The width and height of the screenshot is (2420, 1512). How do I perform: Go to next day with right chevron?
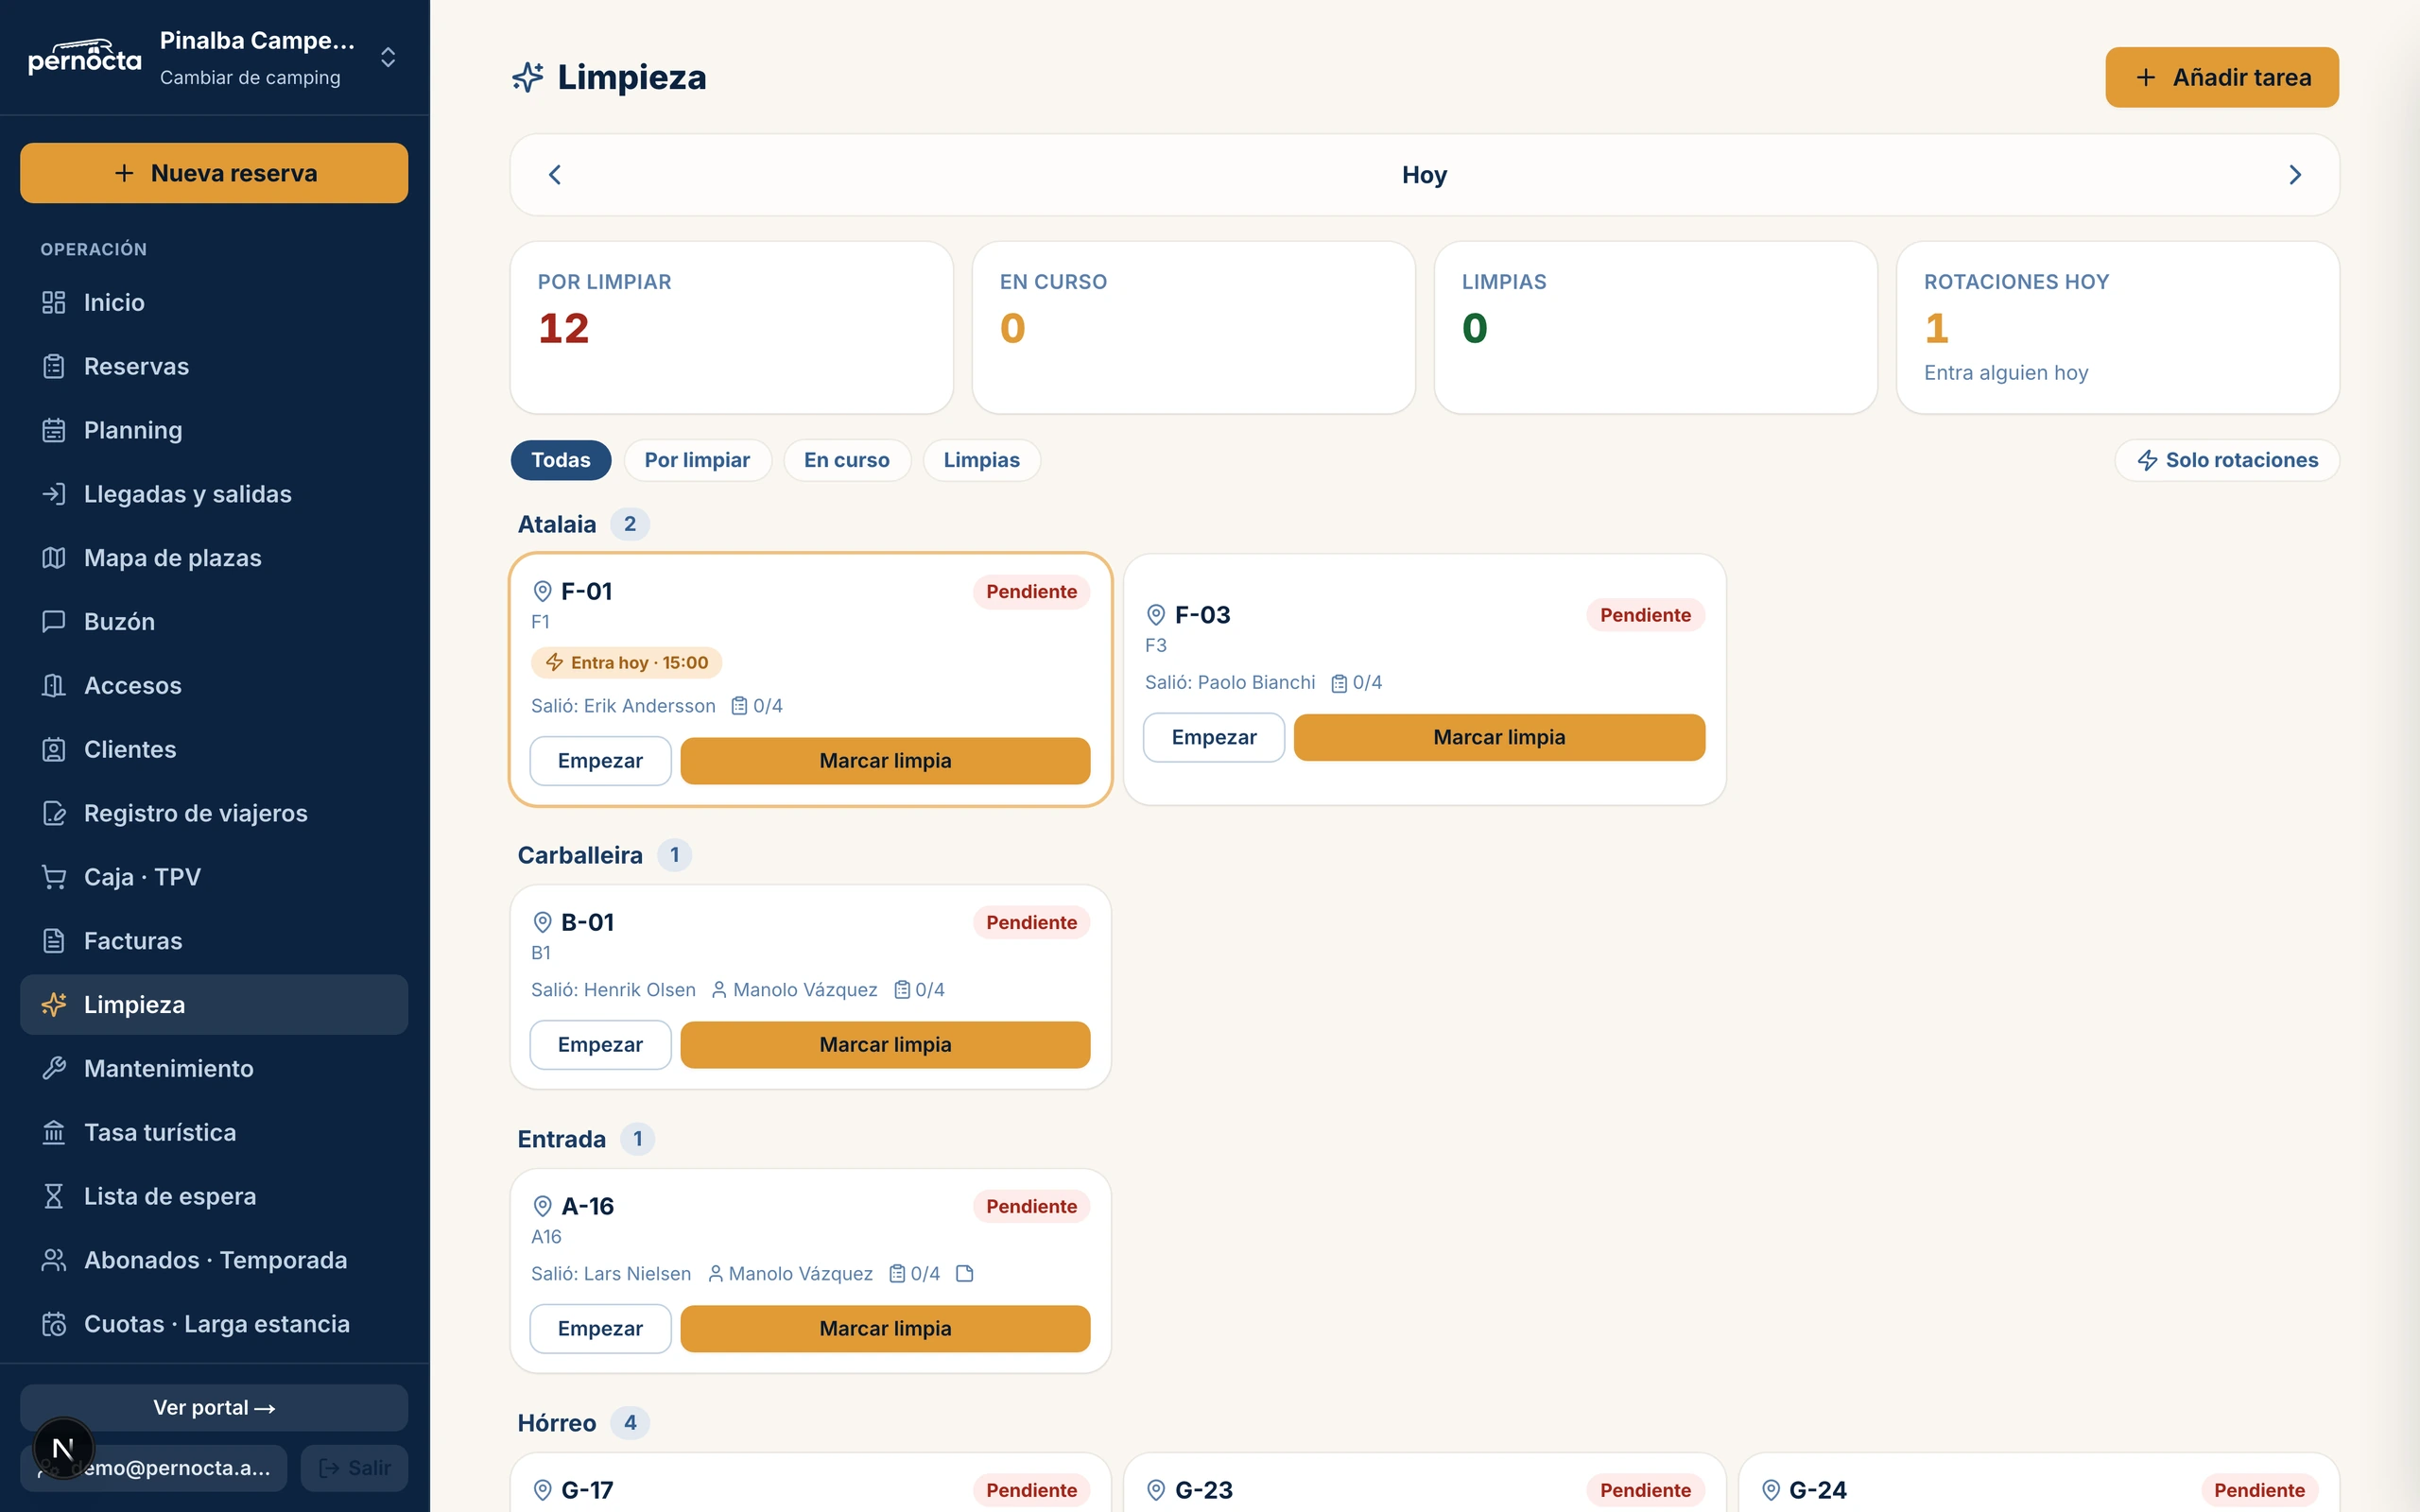click(2295, 175)
